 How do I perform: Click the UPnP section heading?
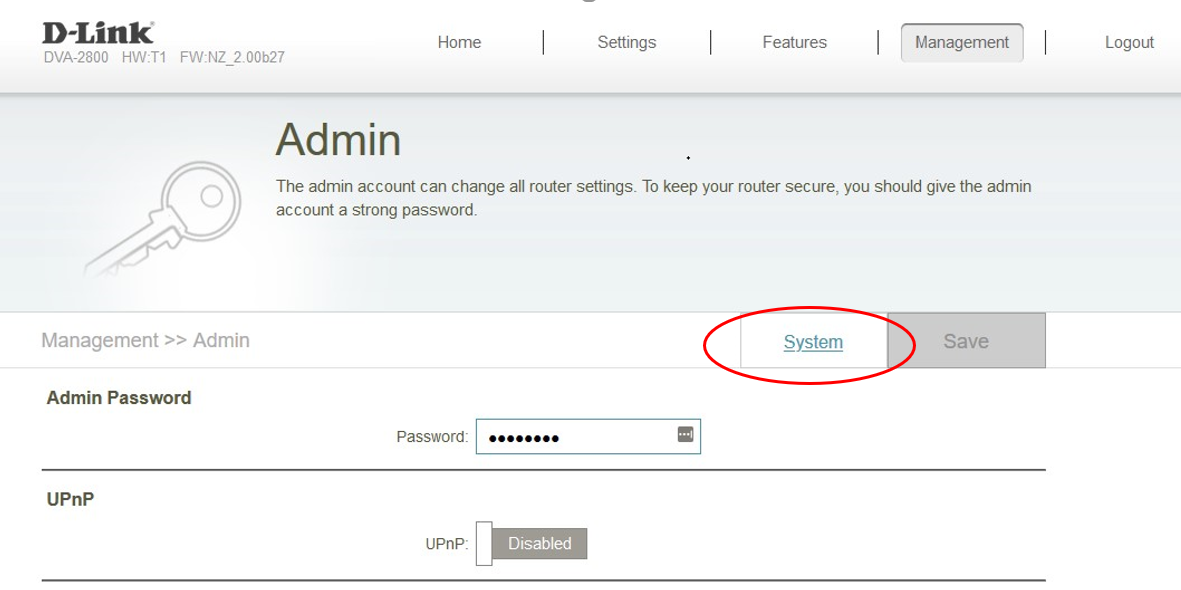coord(71,500)
